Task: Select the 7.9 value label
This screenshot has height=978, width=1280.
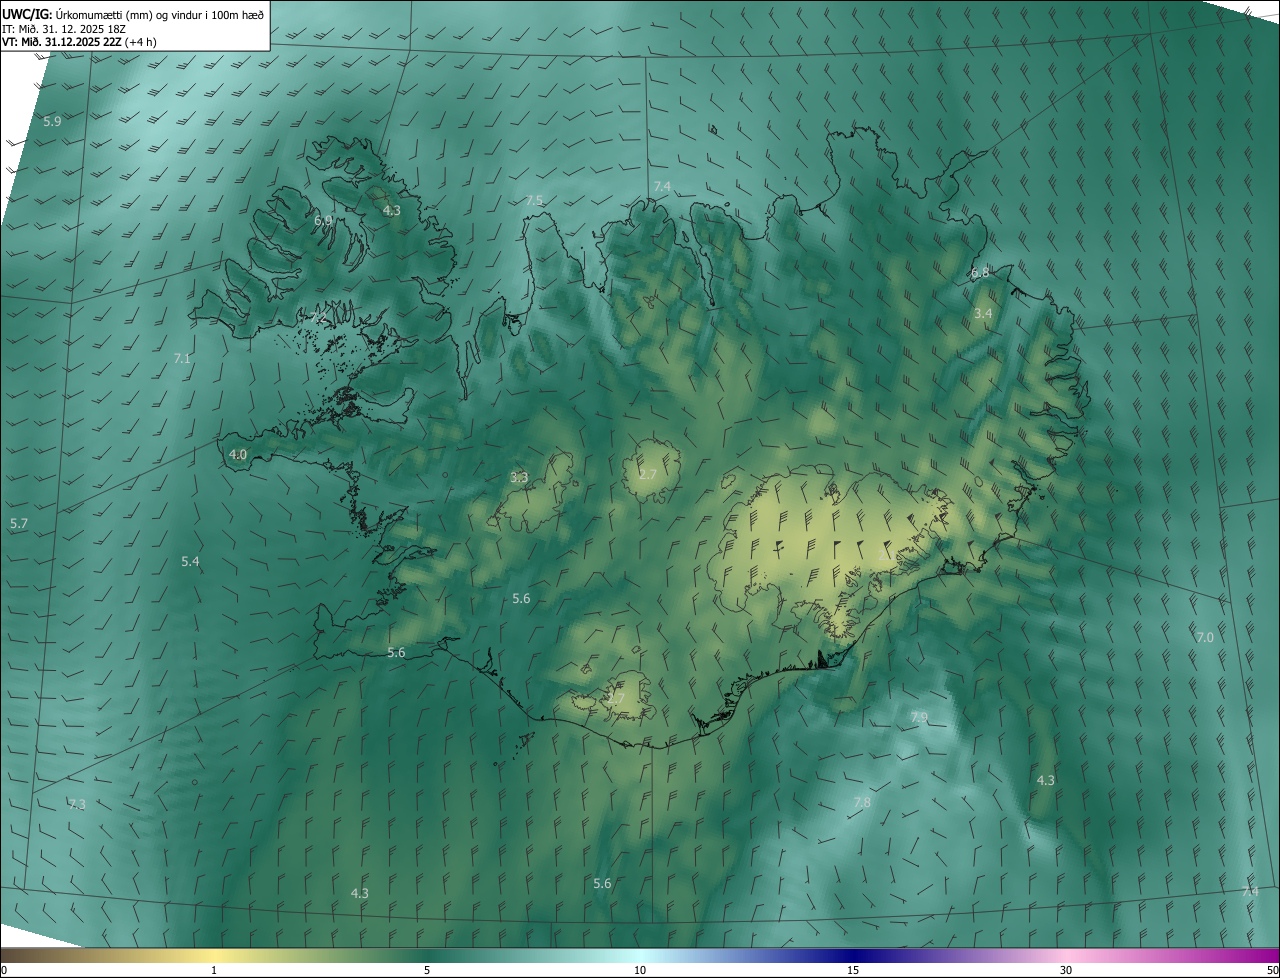Action: (x=919, y=718)
